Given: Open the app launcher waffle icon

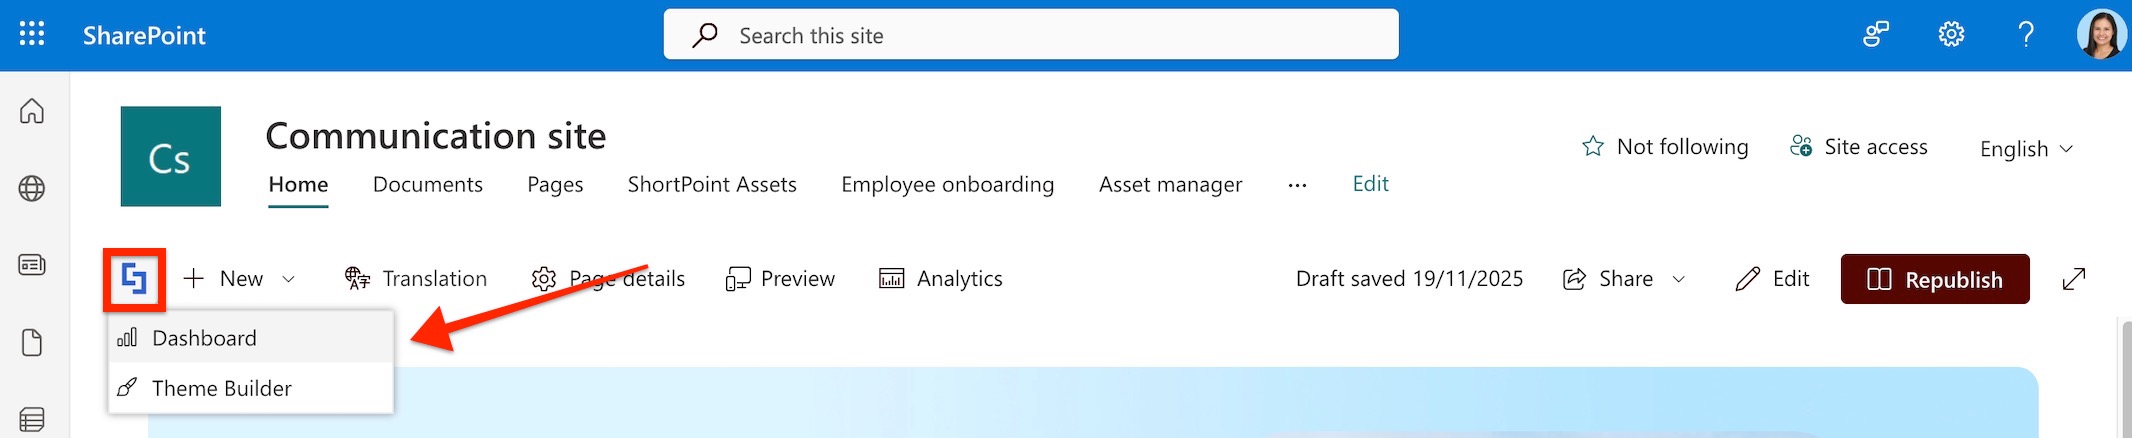Looking at the screenshot, I should [32, 35].
